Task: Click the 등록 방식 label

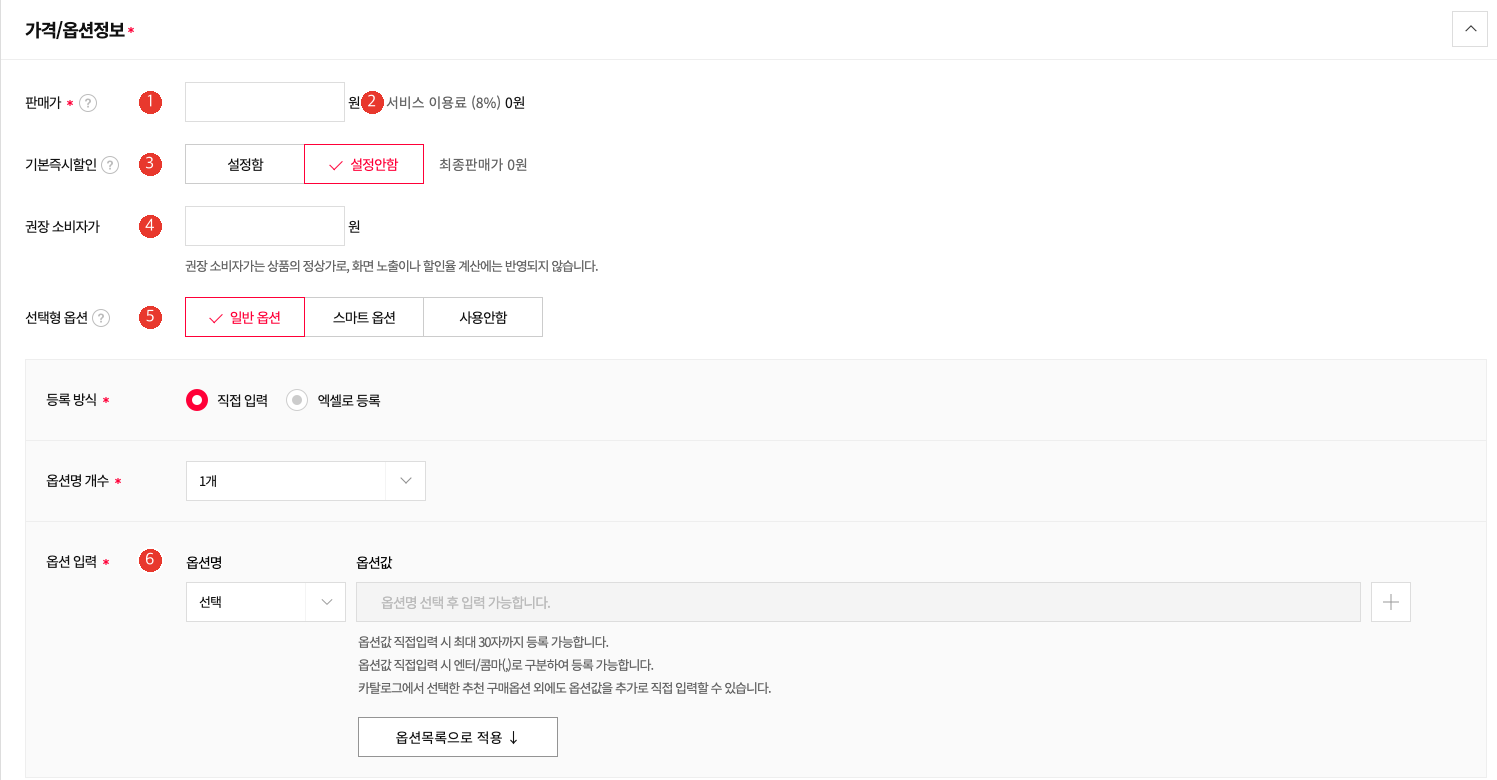Action: point(71,400)
